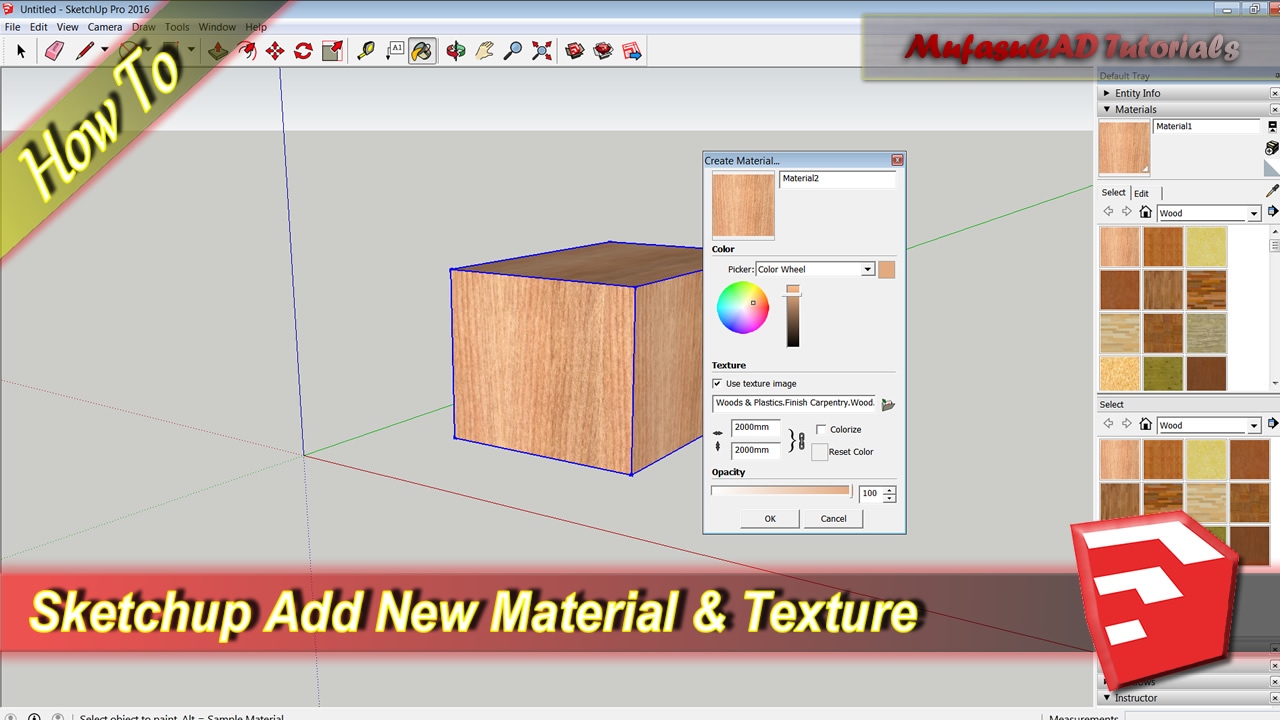
Task: Open the 3D Warehouse toolbar icon
Action: click(575, 51)
